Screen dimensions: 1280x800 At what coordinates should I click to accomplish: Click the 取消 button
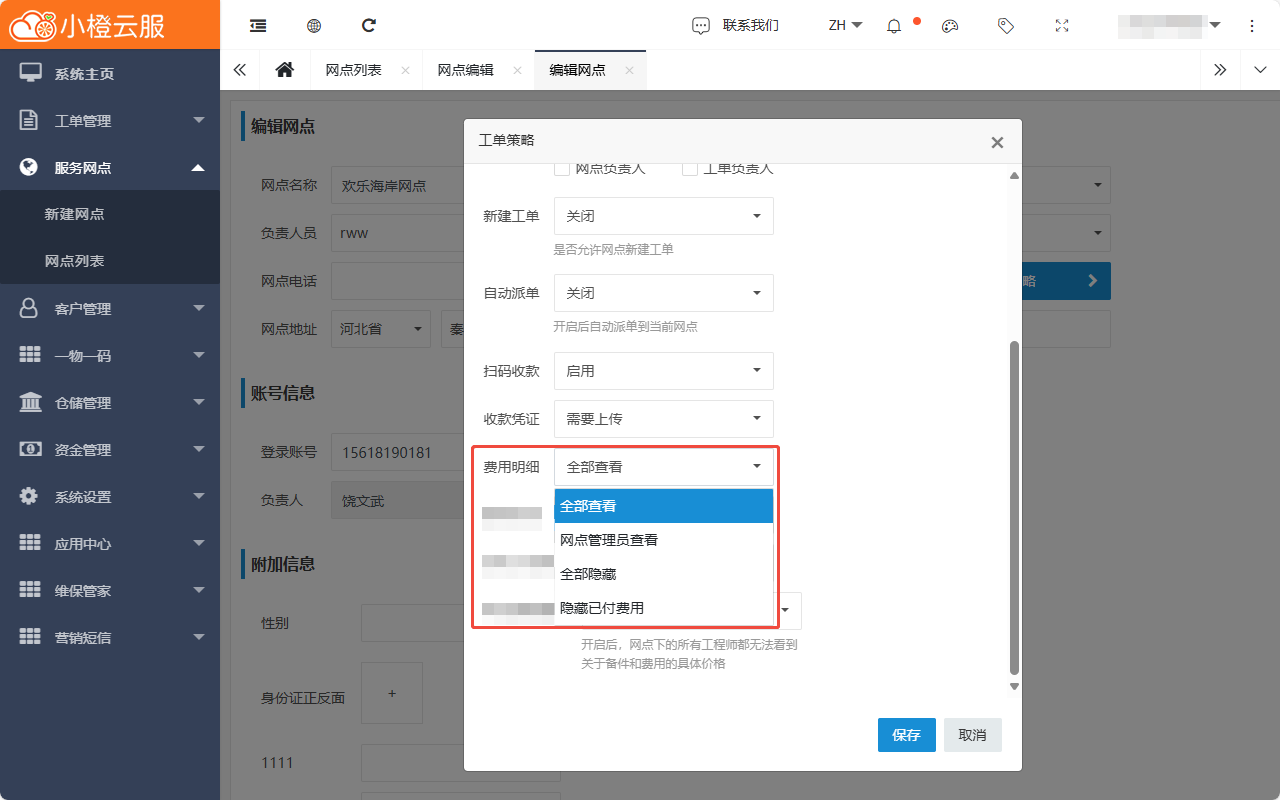[x=972, y=735]
